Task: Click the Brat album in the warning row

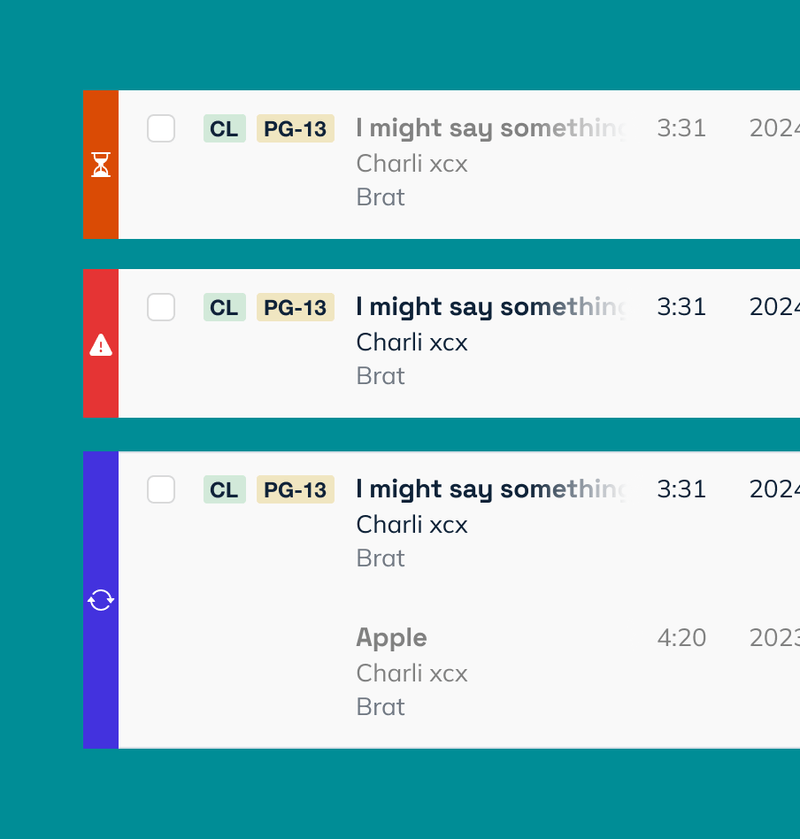Action: [380, 376]
